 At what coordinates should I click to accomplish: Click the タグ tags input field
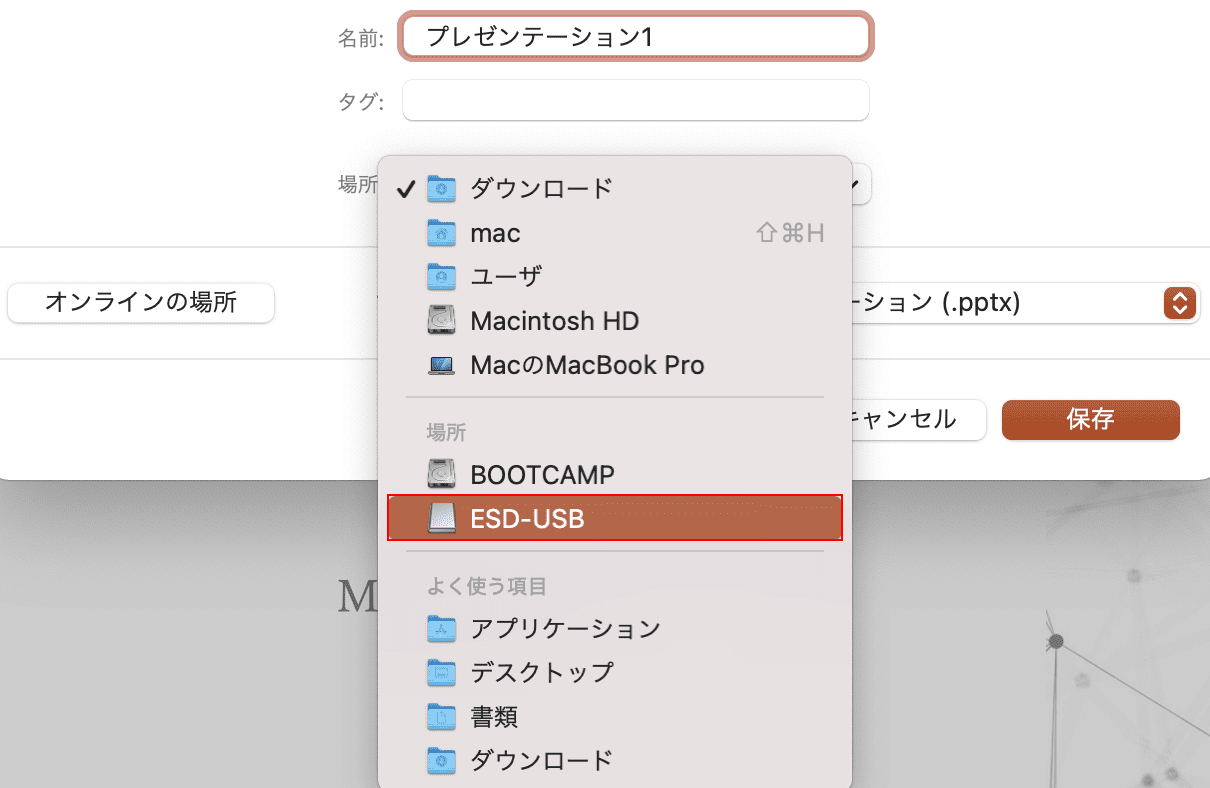point(636,101)
